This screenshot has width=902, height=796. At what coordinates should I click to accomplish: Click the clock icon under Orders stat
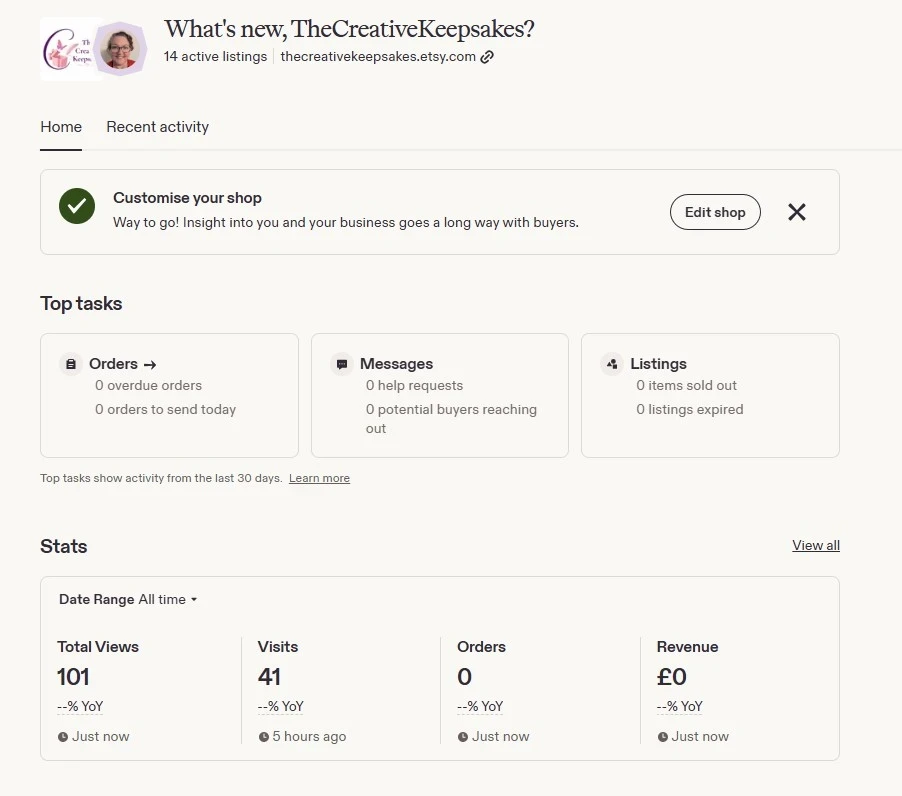click(x=463, y=737)
